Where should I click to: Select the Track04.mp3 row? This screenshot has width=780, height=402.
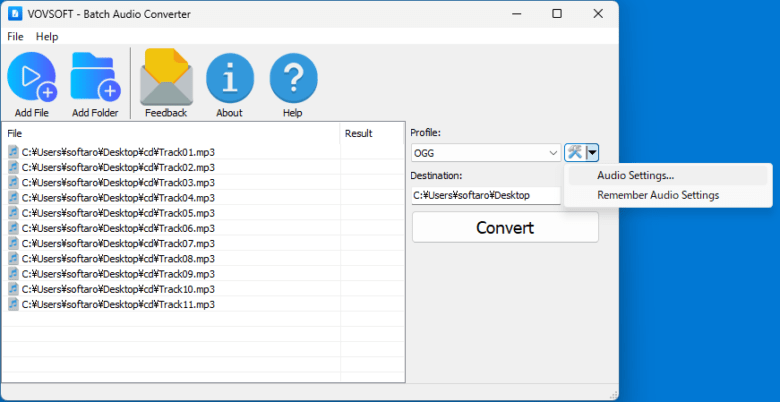coord(202,198)
